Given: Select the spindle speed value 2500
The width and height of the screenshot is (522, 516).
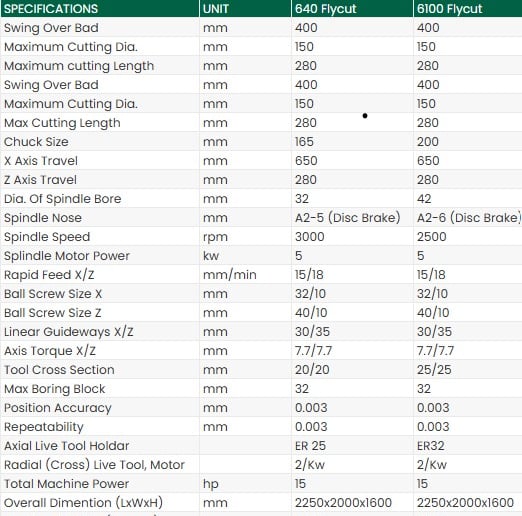Looking at the screenshot, I should (x=431, y=237).
